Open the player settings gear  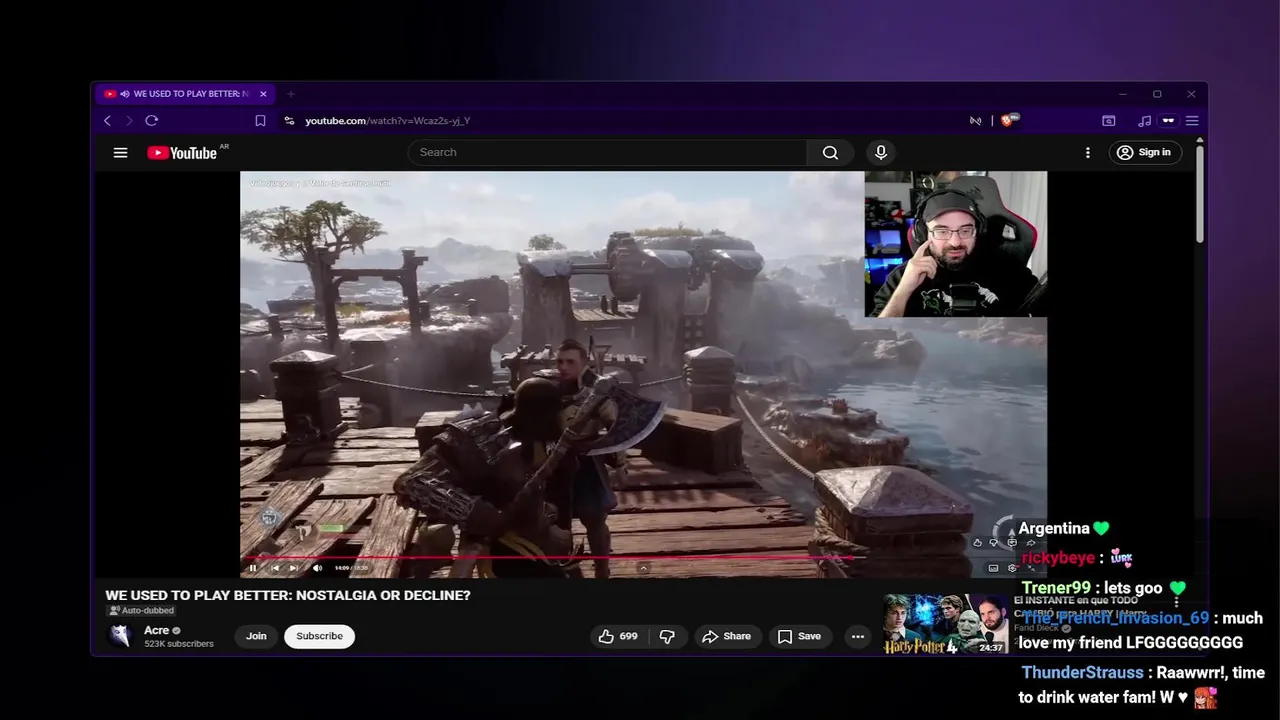(1012, 568)
